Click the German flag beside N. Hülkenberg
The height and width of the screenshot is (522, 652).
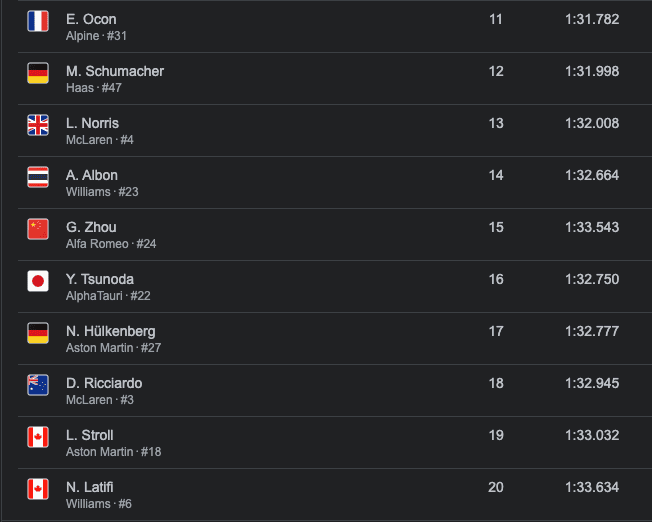(38, 333)
